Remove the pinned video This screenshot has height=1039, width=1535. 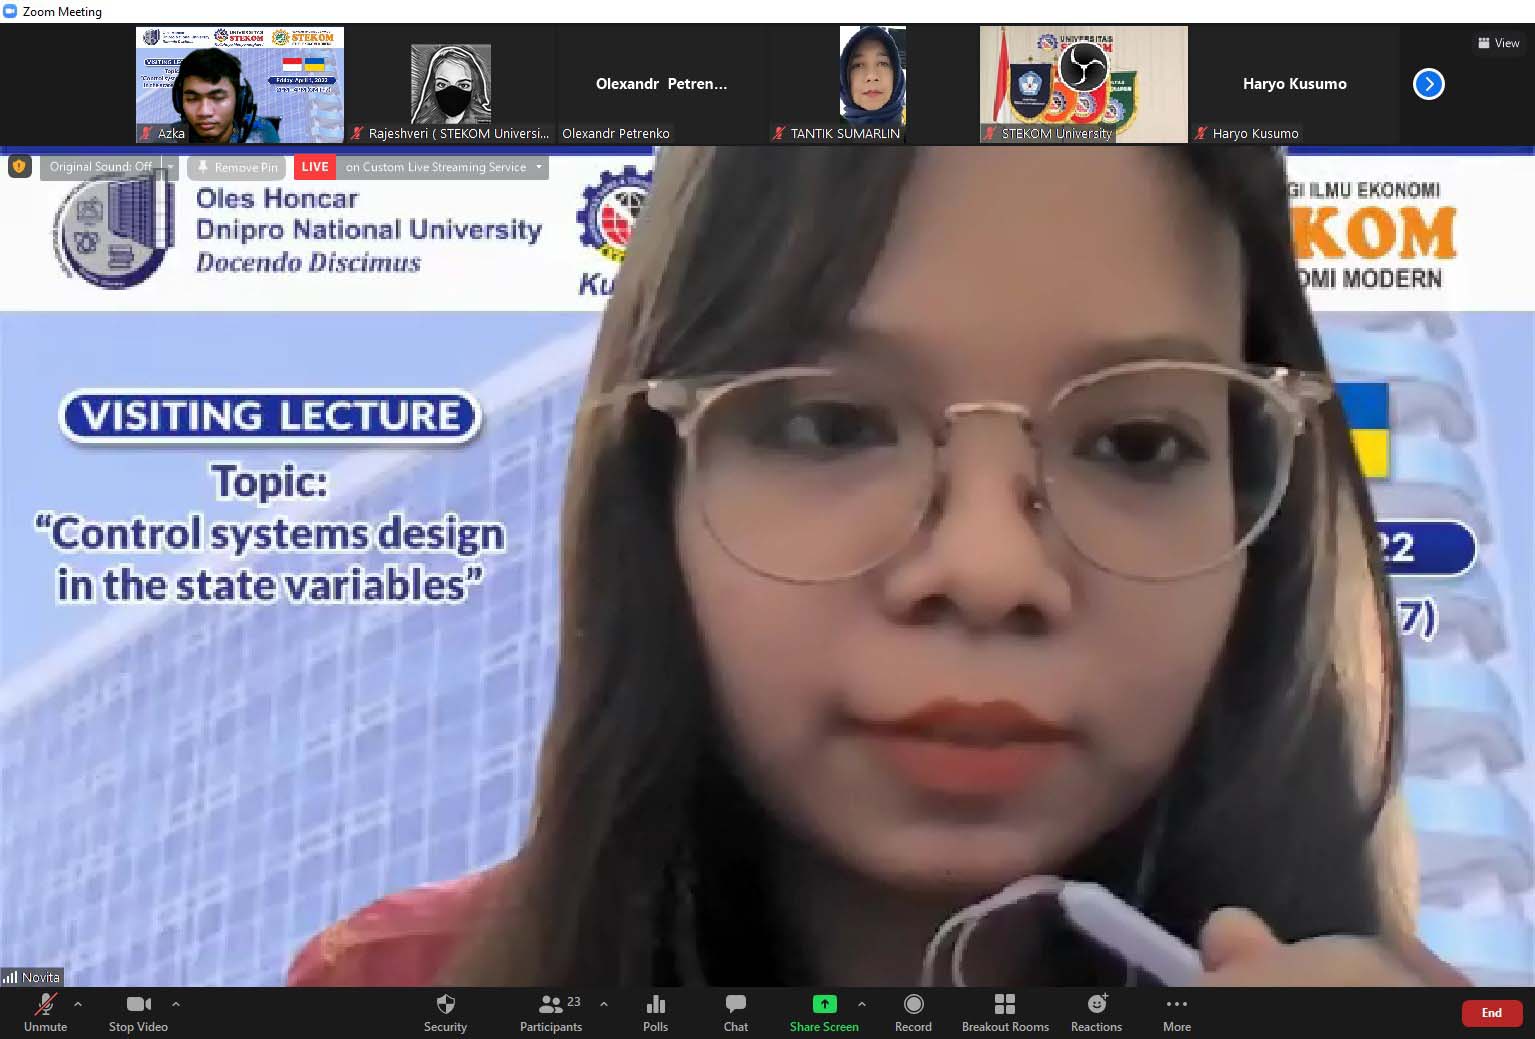click(x=237, y=167)
